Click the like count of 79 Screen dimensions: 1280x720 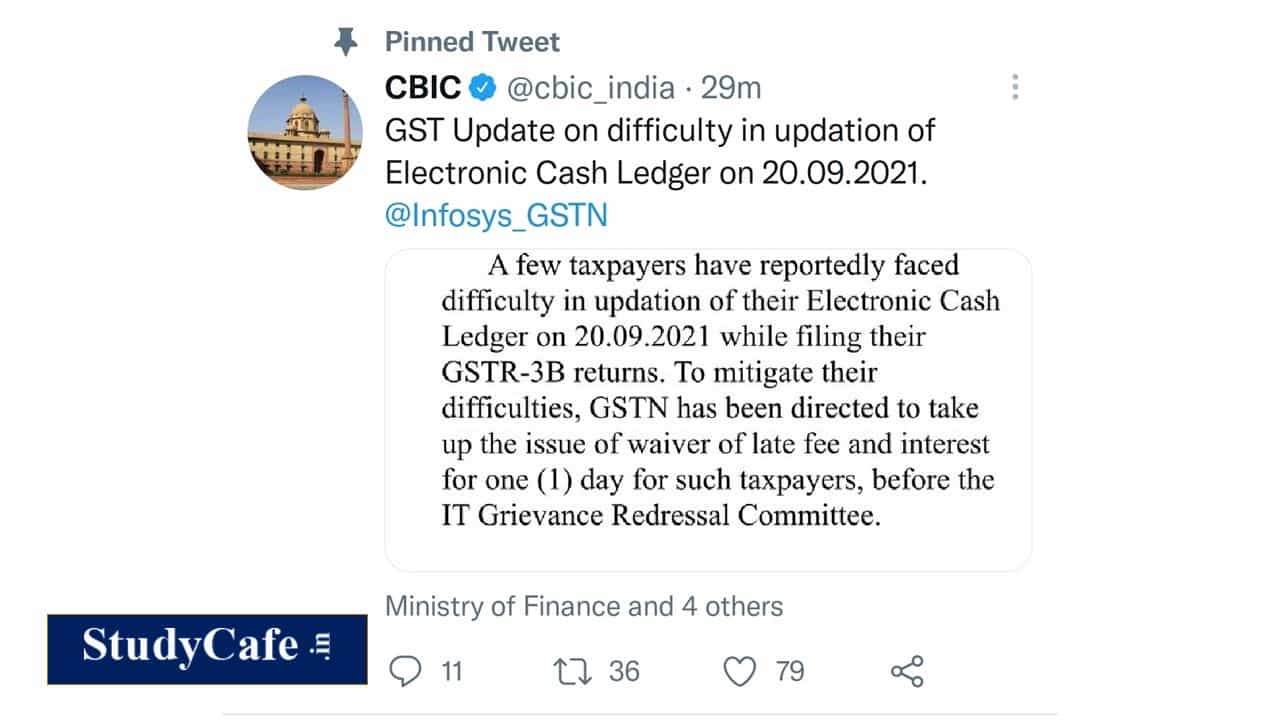(790, 671)
